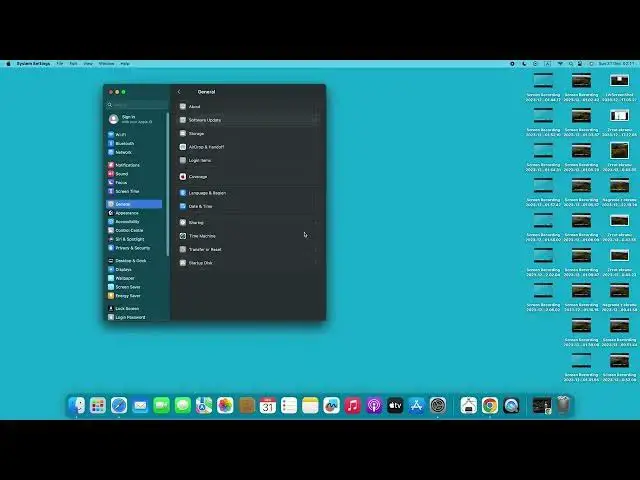640x480 pixels.
Task: Select Energy Saver in the sidebar
Action: [124, 296]
